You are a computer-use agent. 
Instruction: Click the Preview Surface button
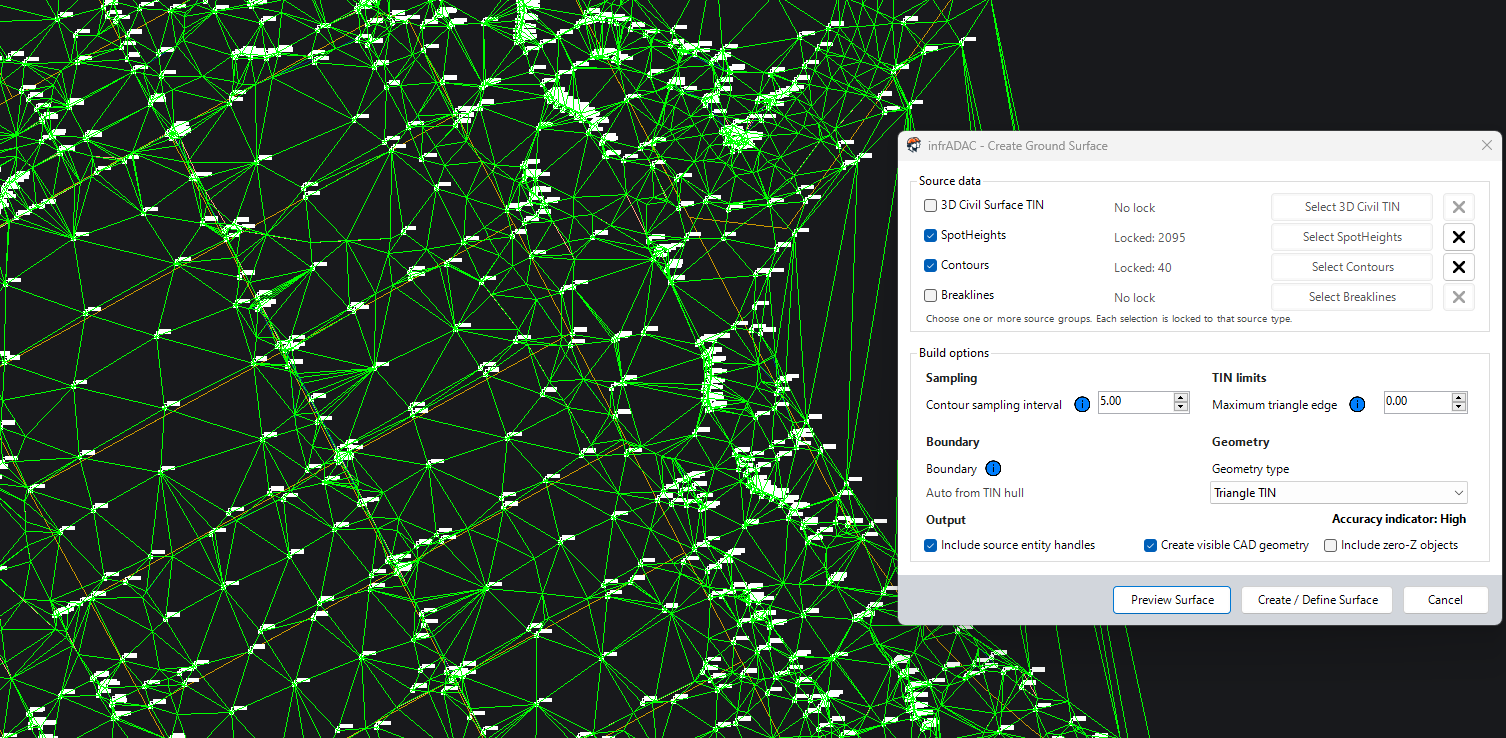coord(1172,600)
